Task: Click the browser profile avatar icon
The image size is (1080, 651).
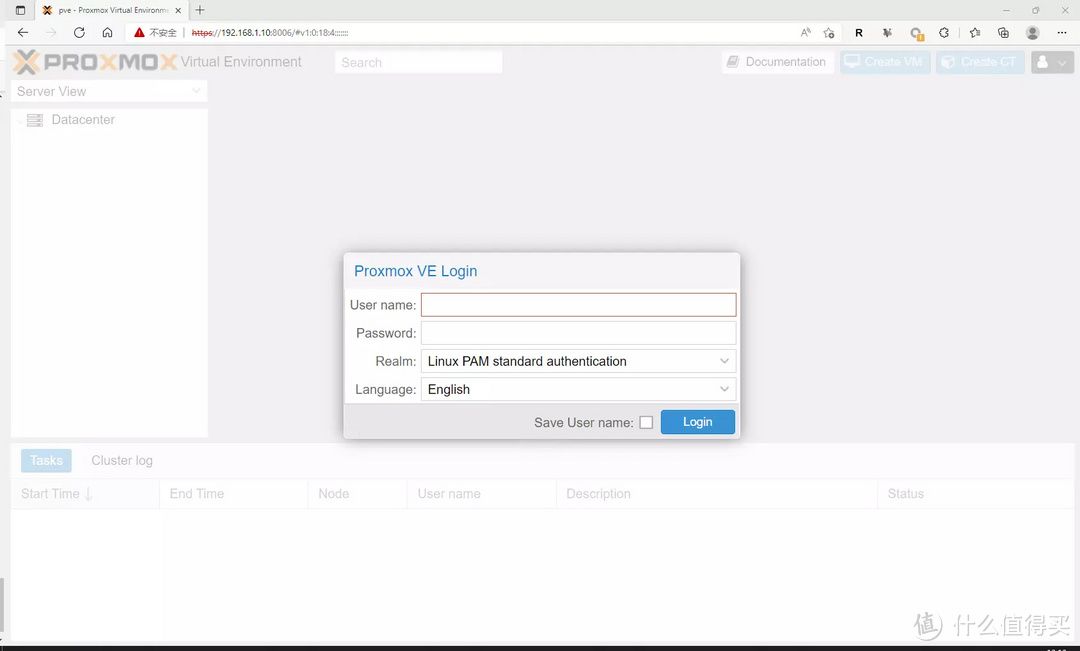Action: [1033, 33]
